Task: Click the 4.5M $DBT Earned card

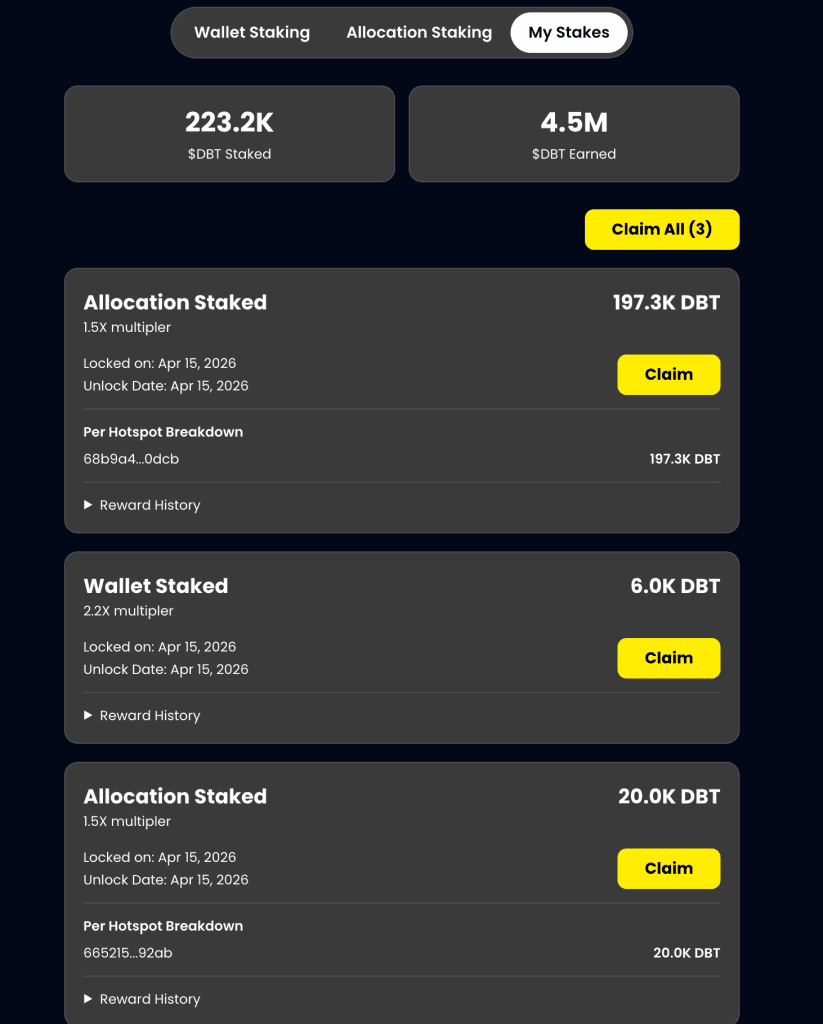Action: tap(574, 134)
